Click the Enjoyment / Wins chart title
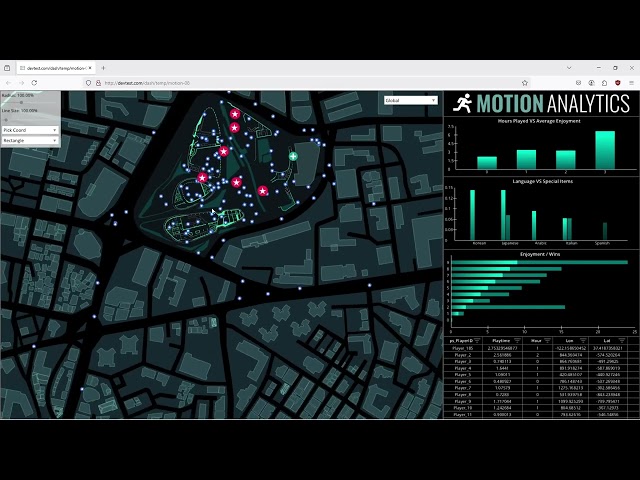The height and width of the screenshot is (480, 640). [540, 254]
